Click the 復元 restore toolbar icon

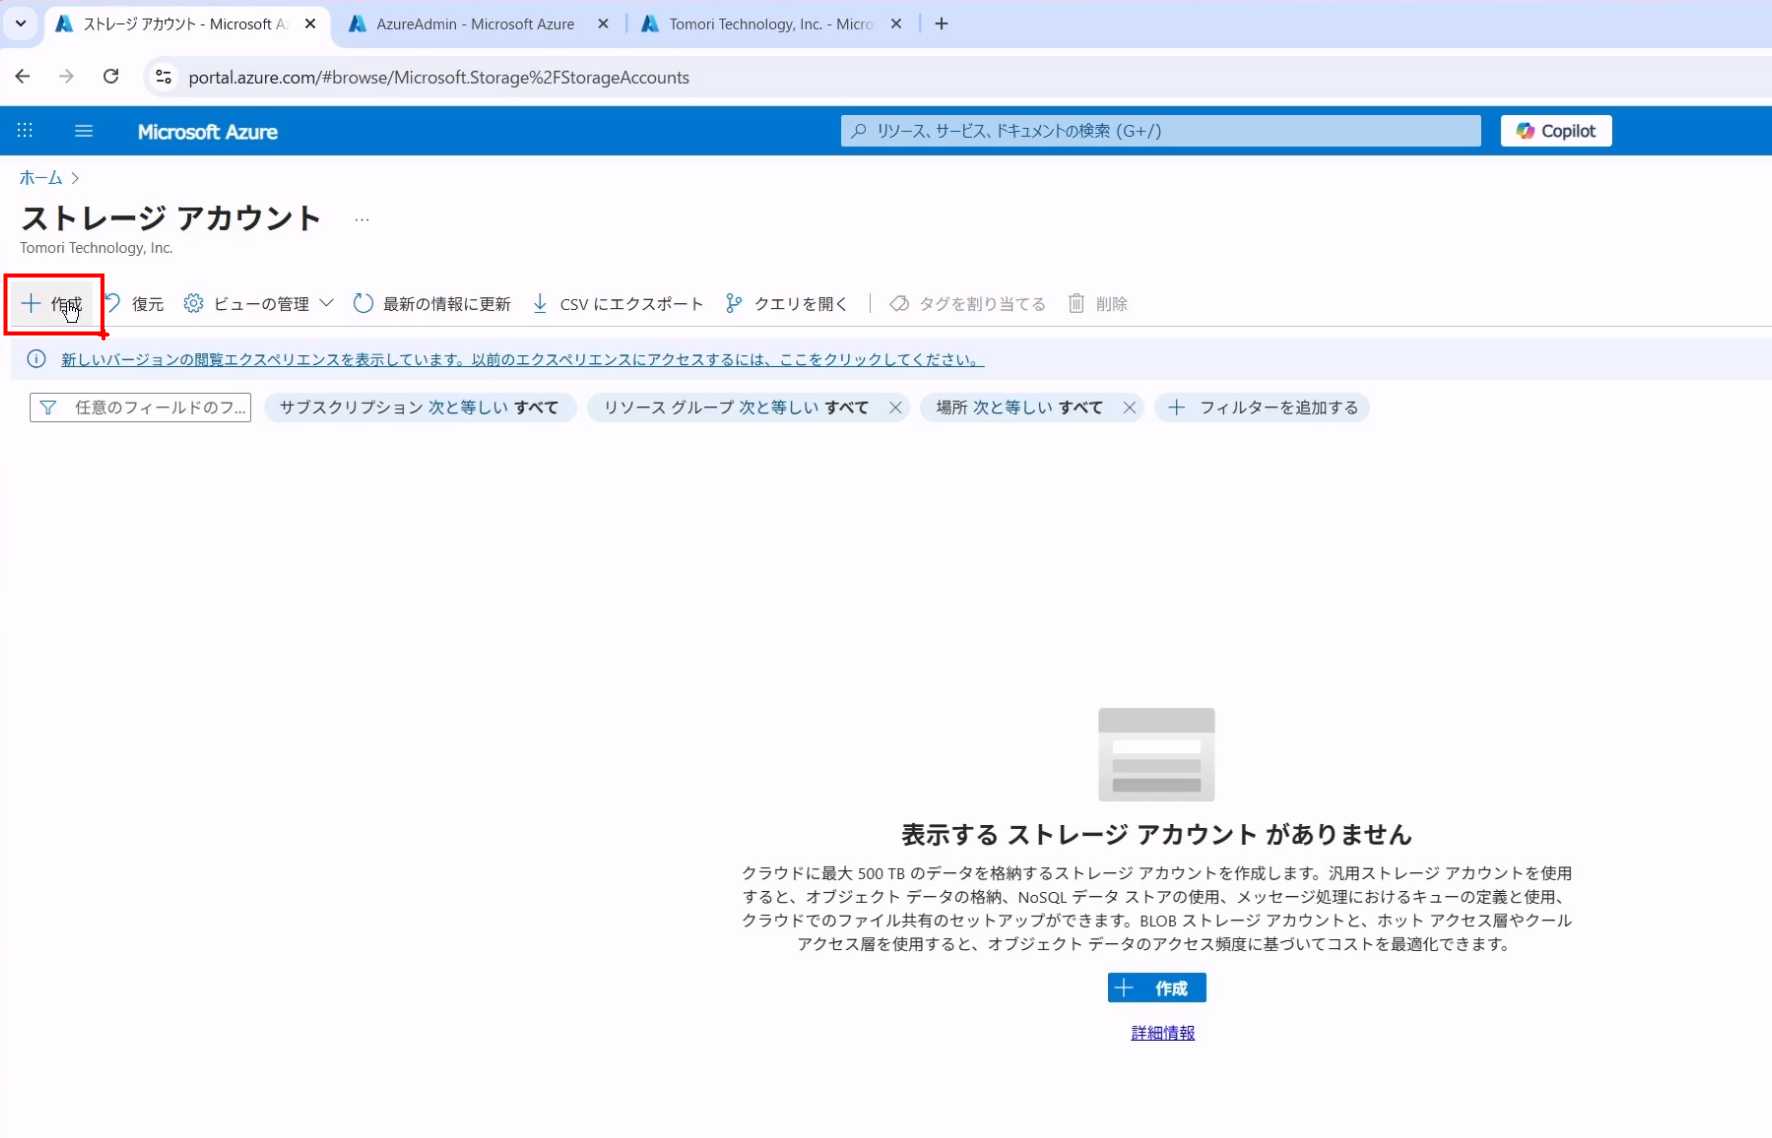tap(114, 303)
